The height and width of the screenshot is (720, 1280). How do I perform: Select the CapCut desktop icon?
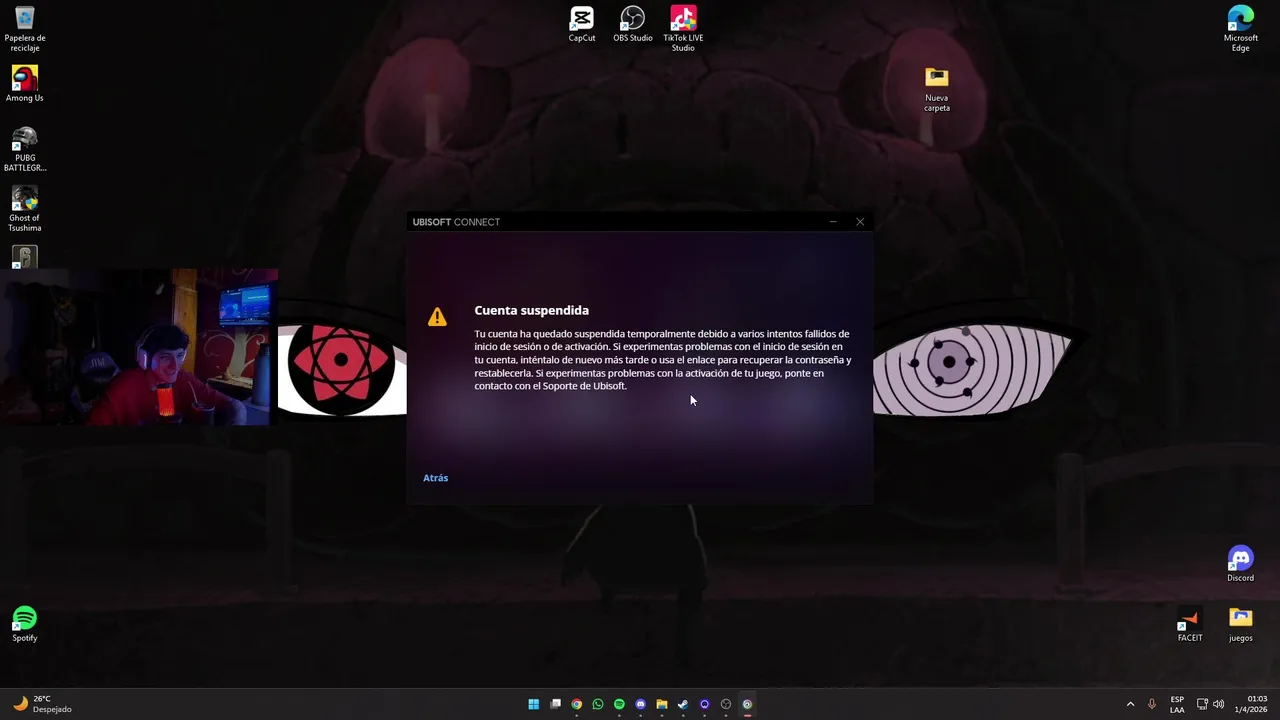(582, 24)
